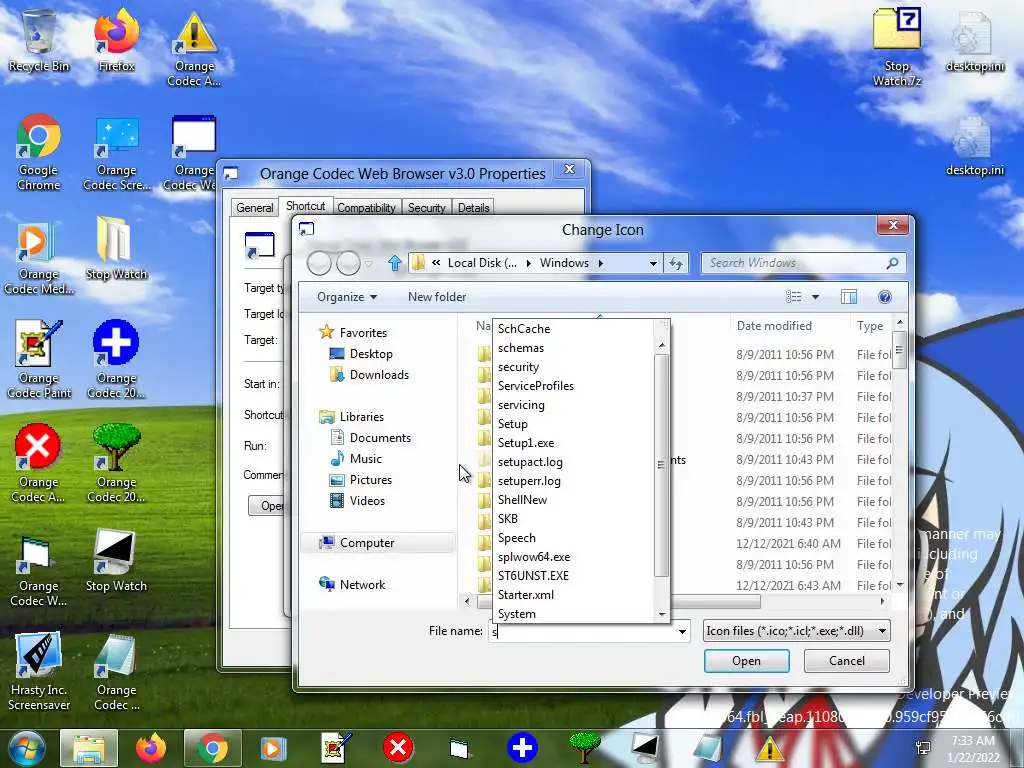Select the Orange Codec Paint desktop icon
The height and width of the screenshot is (768, 1024).
click(x=39, y=359)
